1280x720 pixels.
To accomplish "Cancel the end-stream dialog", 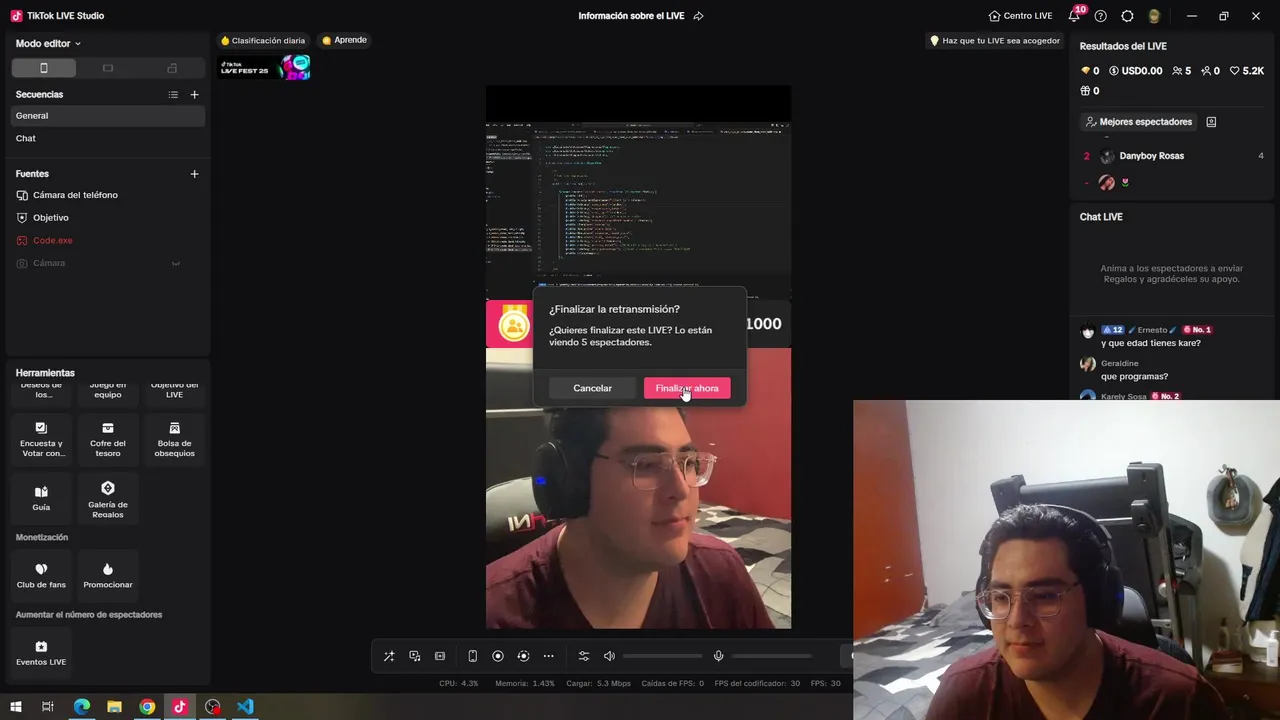I will (x=592, y=388).
